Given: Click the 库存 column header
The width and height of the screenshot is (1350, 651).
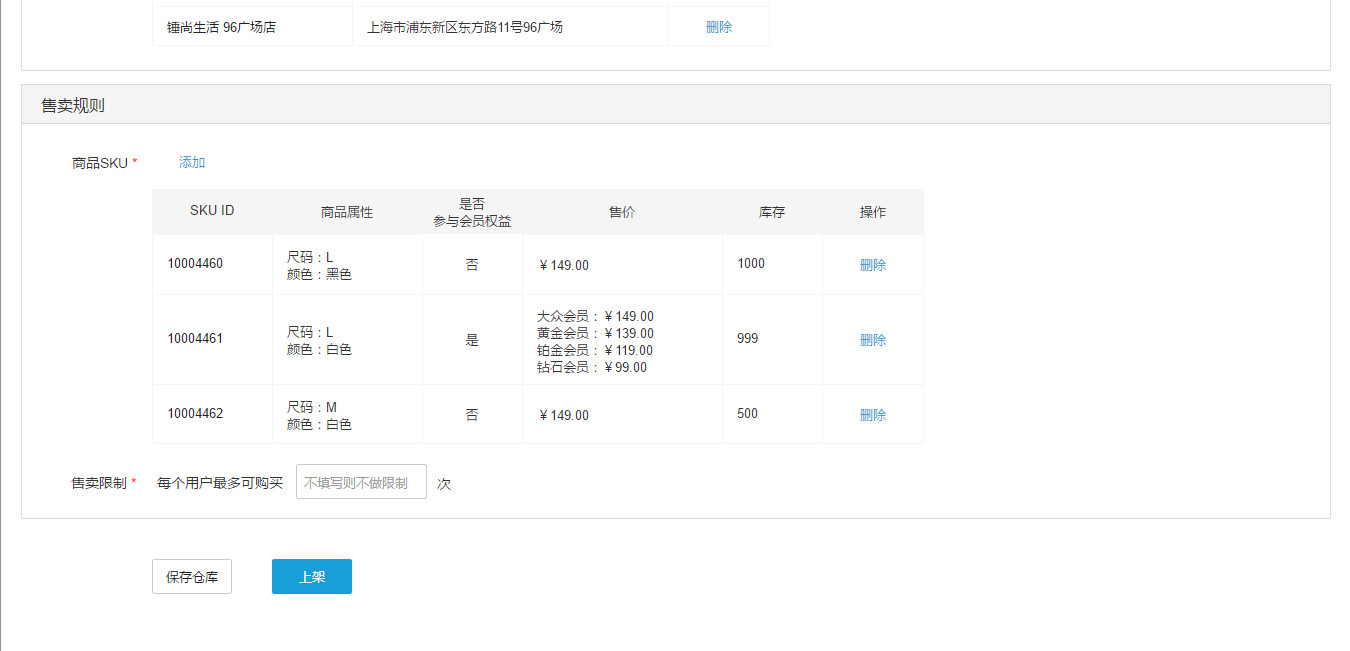Looking at the screenshot, I should (771, 211).
